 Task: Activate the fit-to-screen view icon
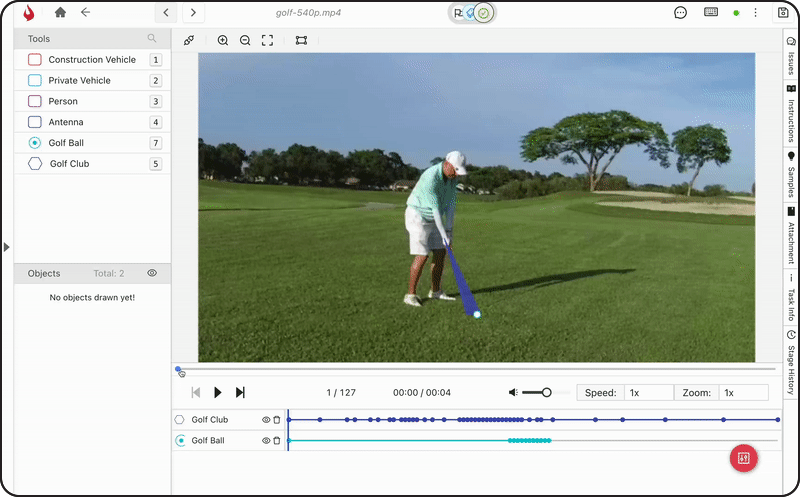[267, 41]
